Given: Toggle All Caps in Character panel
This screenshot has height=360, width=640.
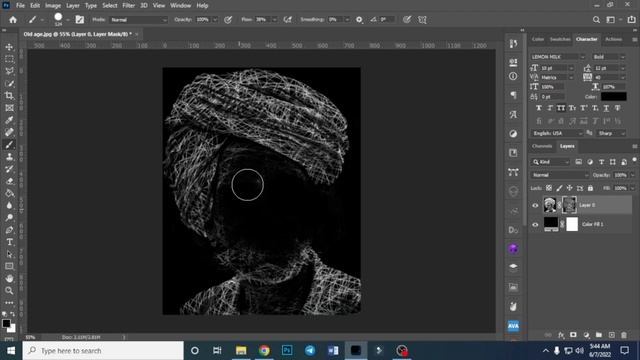Looking at the screenshot, I should coord(561,108).
